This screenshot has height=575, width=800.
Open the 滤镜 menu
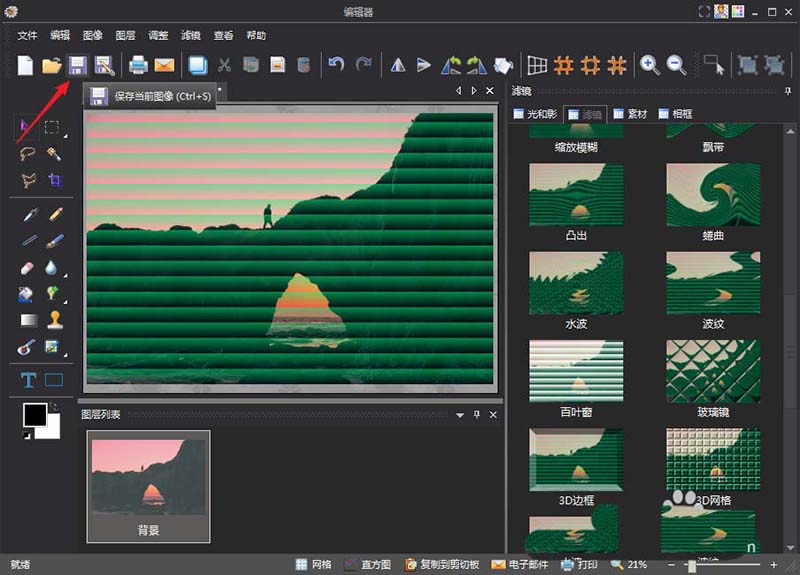(x=190, y=35)
